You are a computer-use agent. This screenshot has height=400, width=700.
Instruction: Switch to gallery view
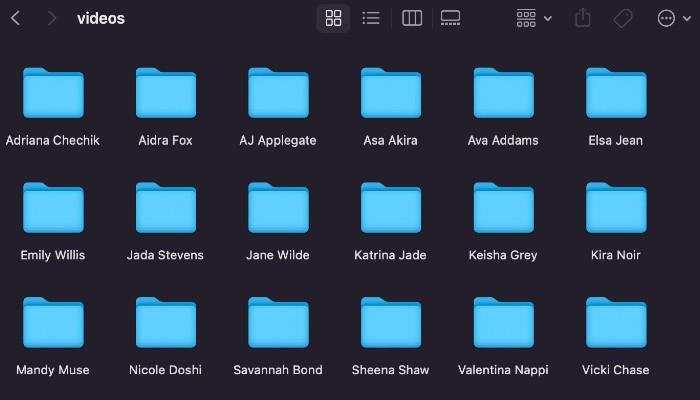[x=450, y=18]
